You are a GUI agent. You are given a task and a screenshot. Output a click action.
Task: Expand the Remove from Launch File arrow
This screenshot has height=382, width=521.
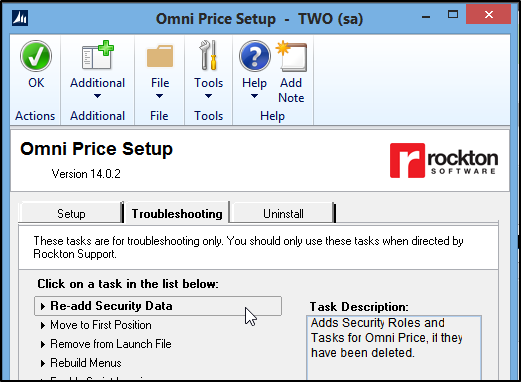click(43, 344)
